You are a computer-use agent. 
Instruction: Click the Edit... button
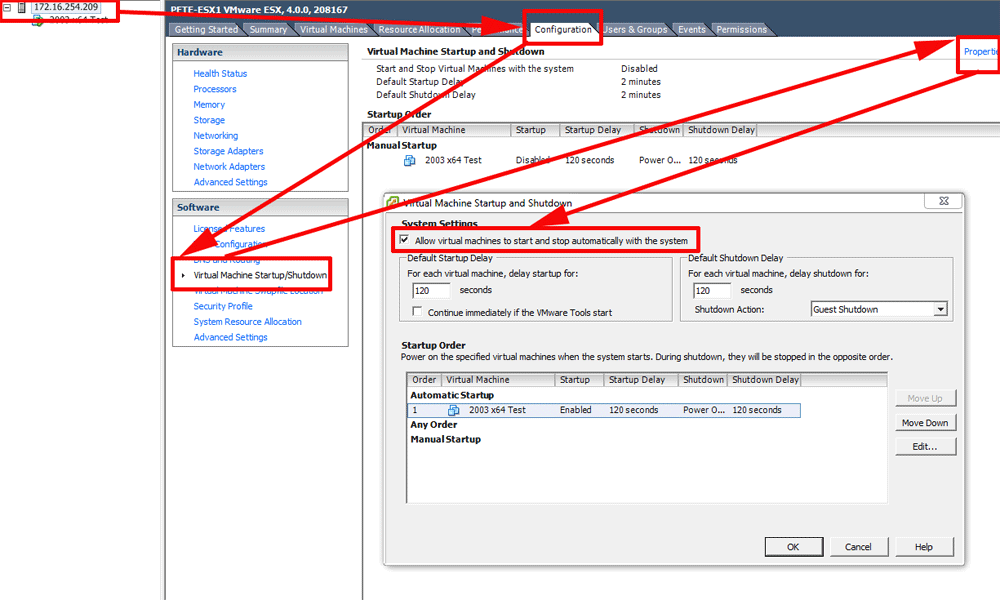pyautogui.click(x=925, y=446)
